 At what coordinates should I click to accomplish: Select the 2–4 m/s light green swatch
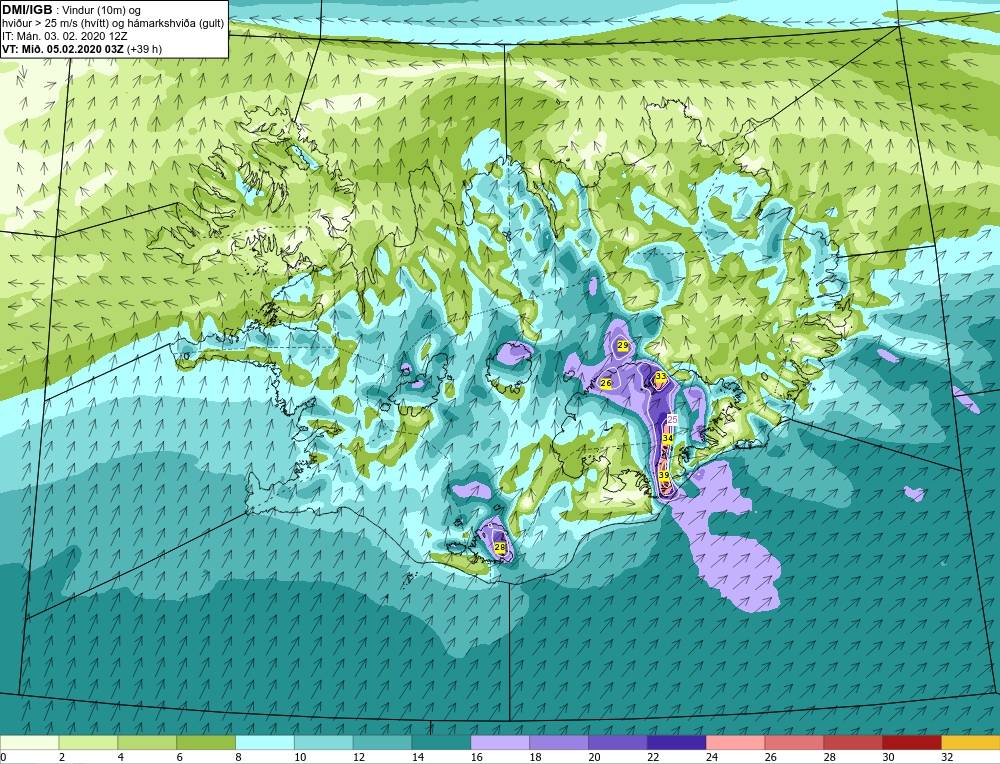tap(88, 742)
